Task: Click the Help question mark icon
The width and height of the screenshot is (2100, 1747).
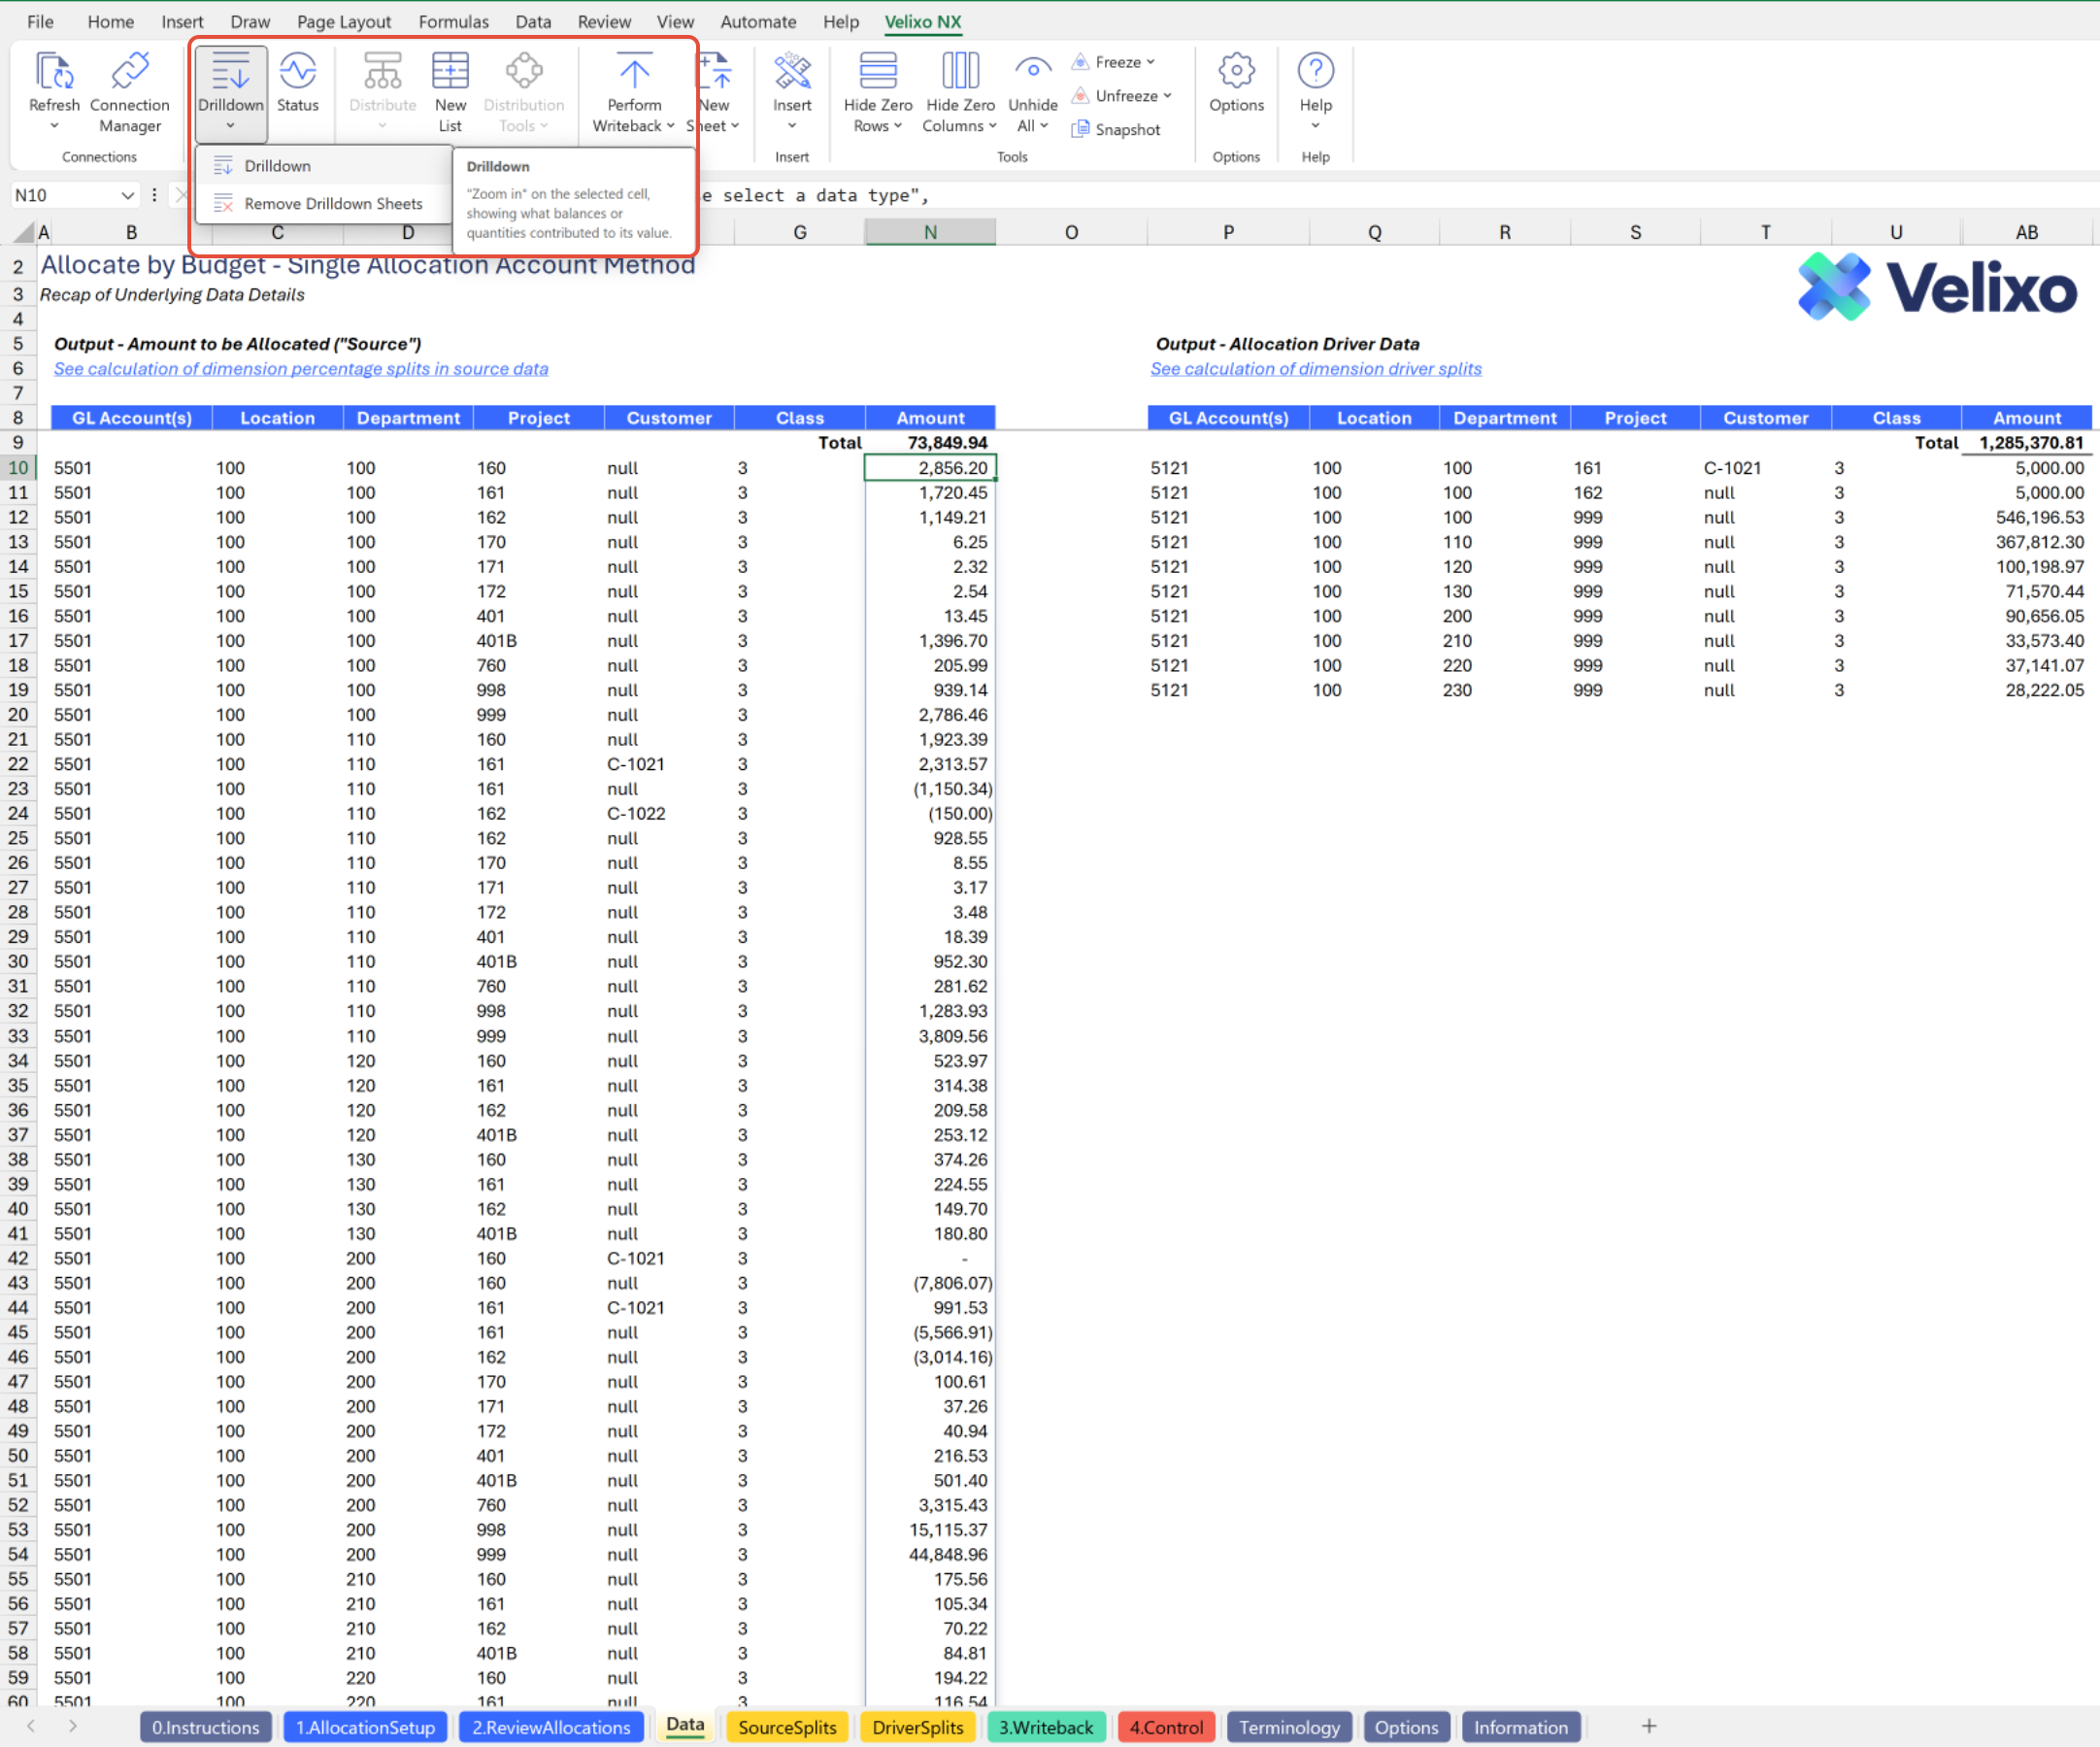Action: pos(1315,73)
